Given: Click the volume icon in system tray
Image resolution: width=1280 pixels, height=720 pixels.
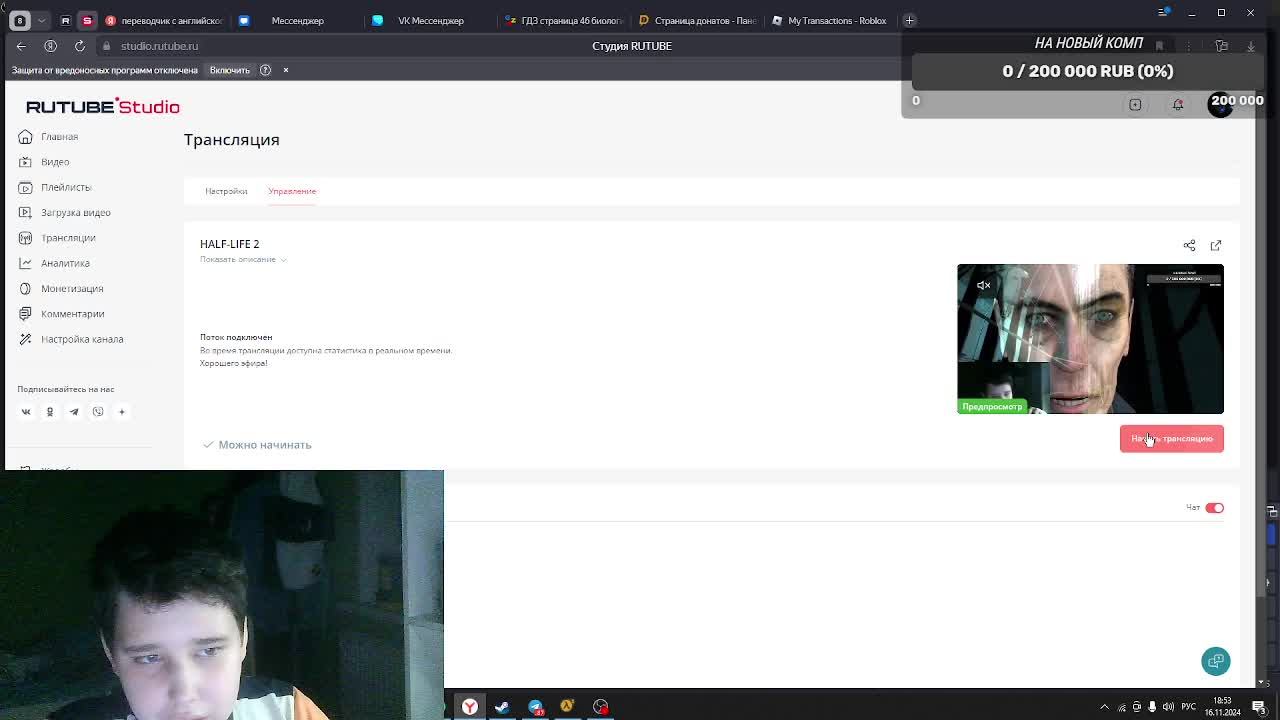Looking at the screenshot, I should tap(1169, 707).
